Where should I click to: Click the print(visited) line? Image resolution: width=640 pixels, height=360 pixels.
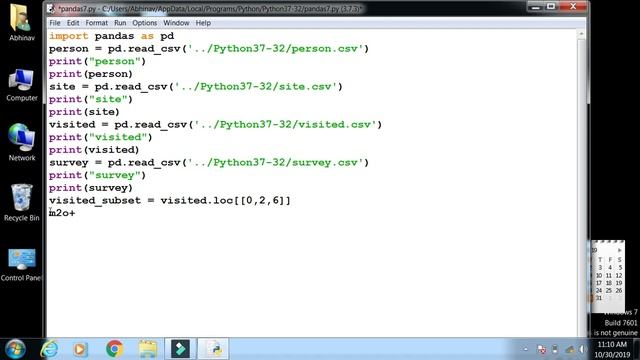point(94,150)
